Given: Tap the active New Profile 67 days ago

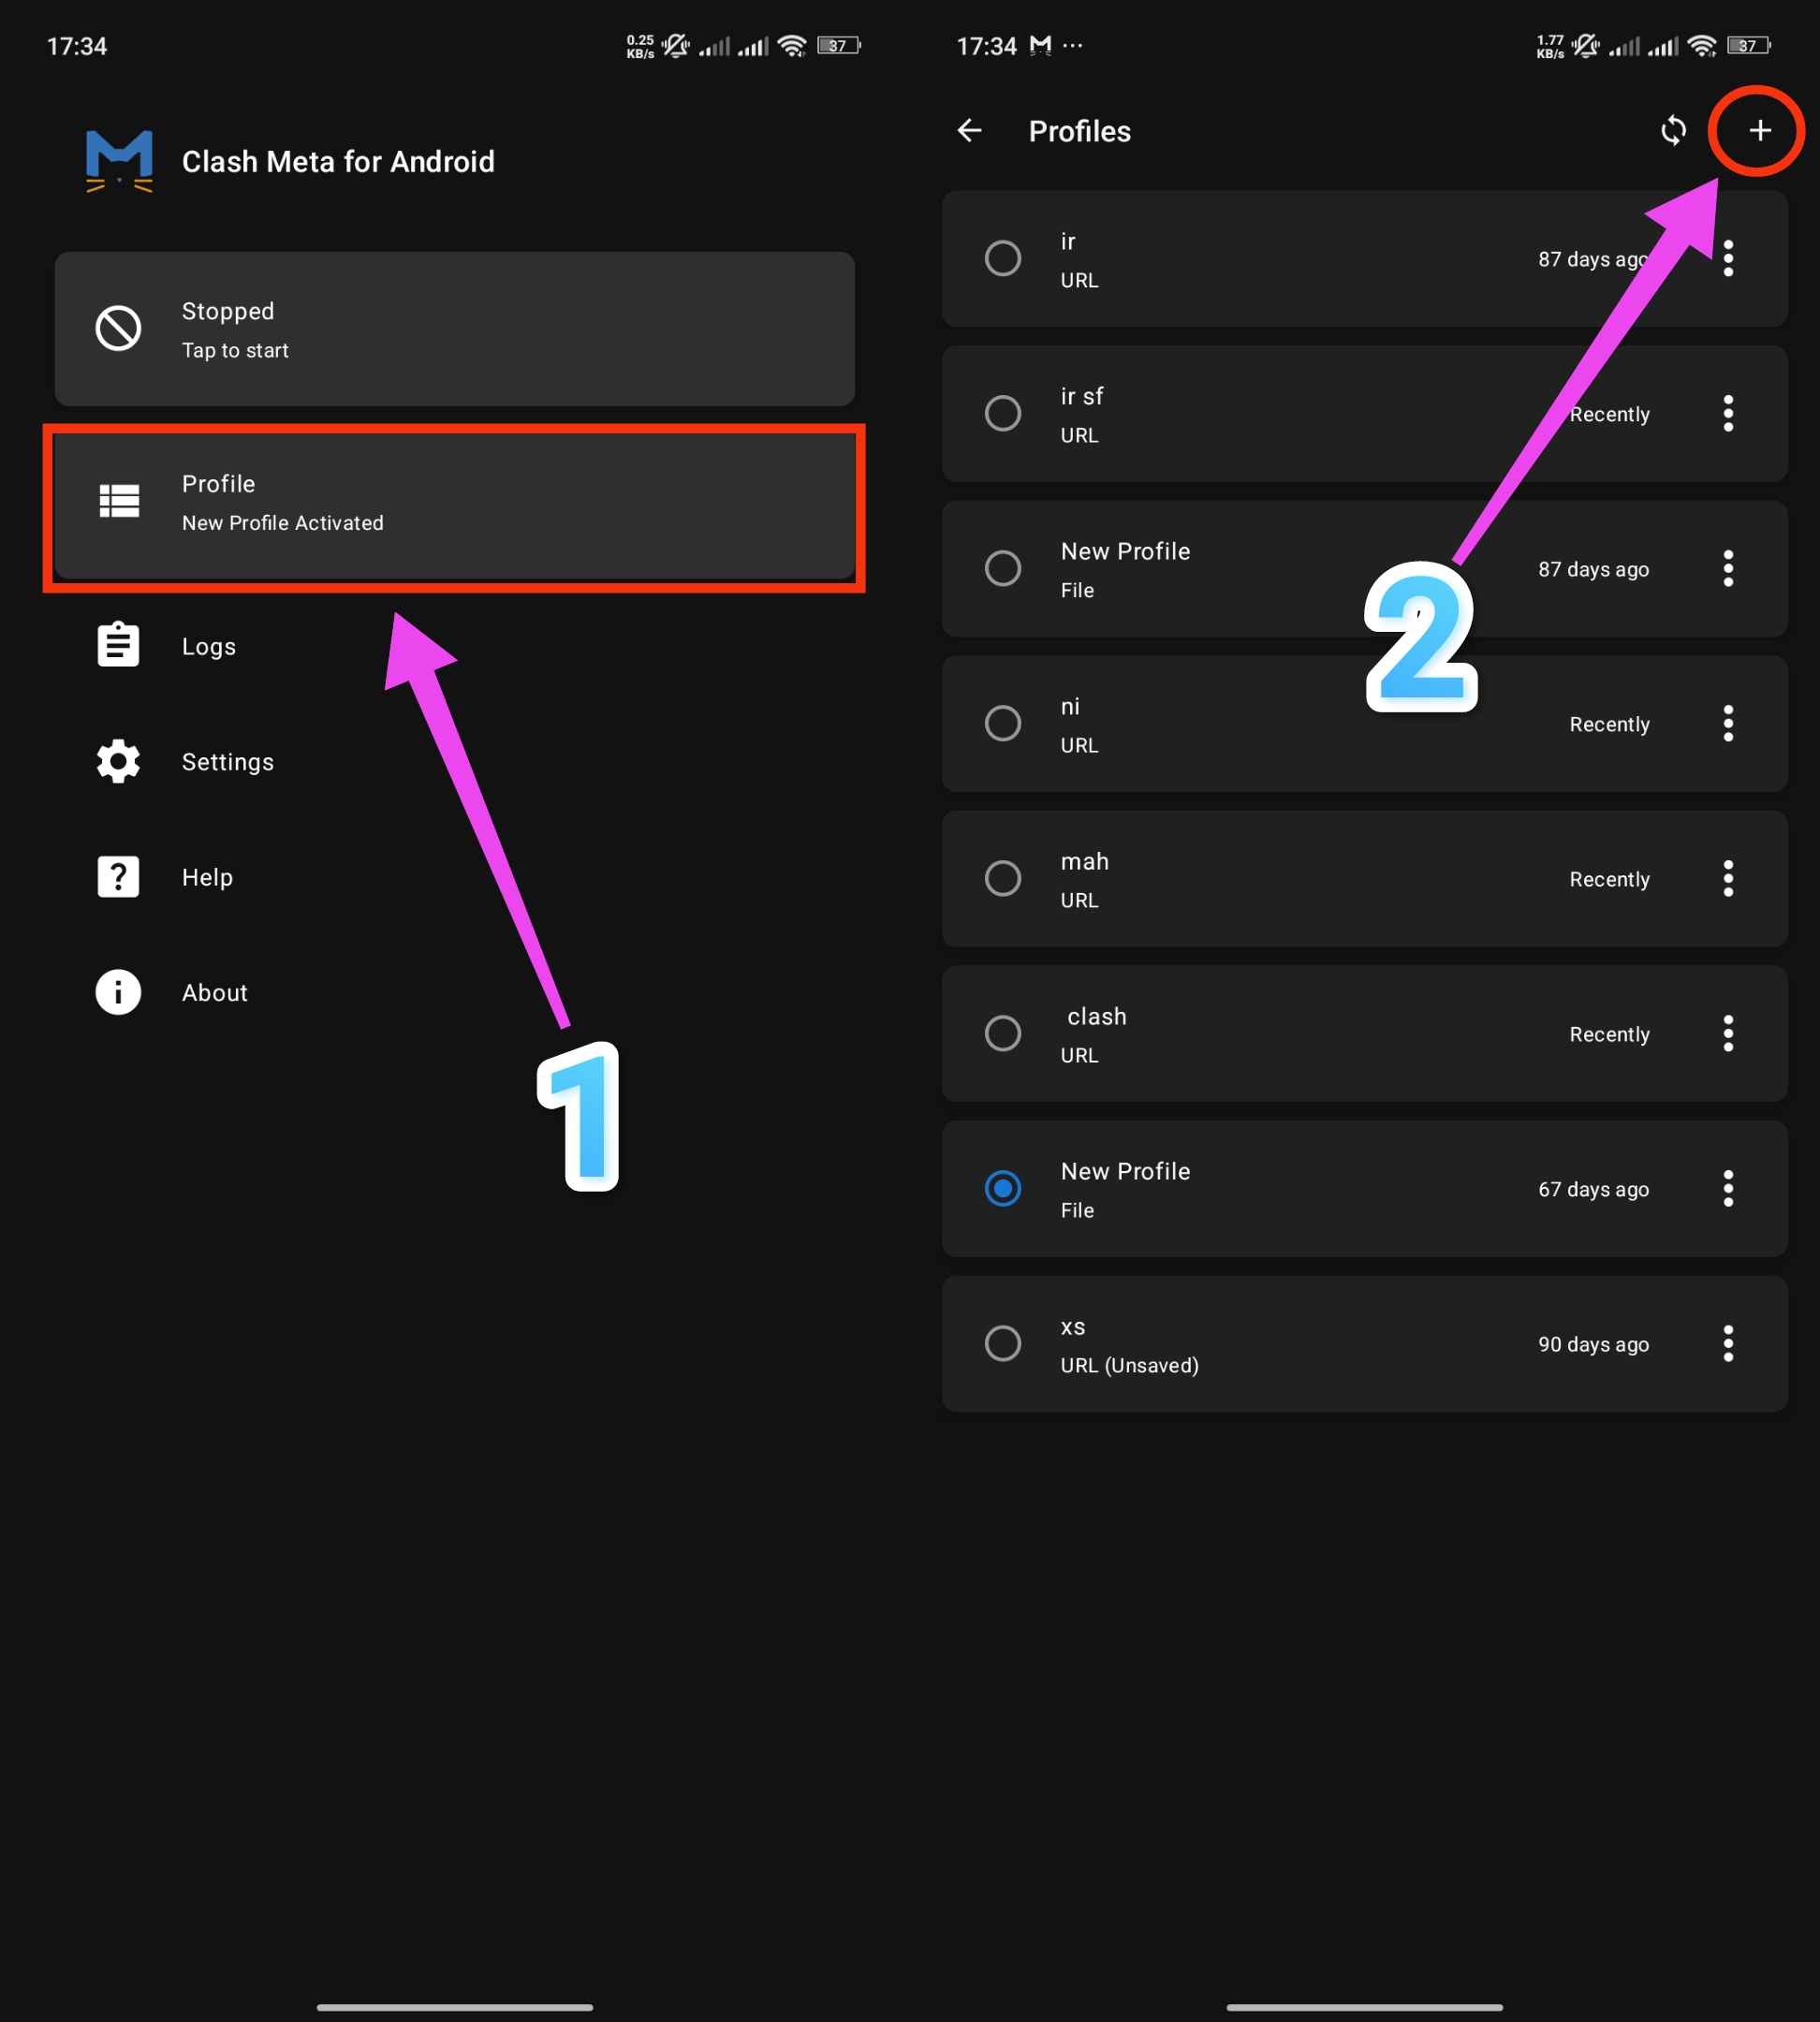Looking at the screenshot, I should tap(1300, 1189).
